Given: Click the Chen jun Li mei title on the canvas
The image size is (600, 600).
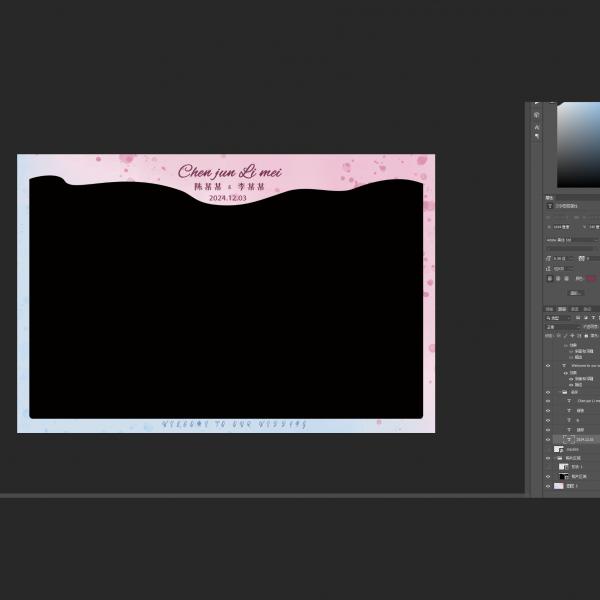Looking at the screenshot, I should tap(229, 172).
